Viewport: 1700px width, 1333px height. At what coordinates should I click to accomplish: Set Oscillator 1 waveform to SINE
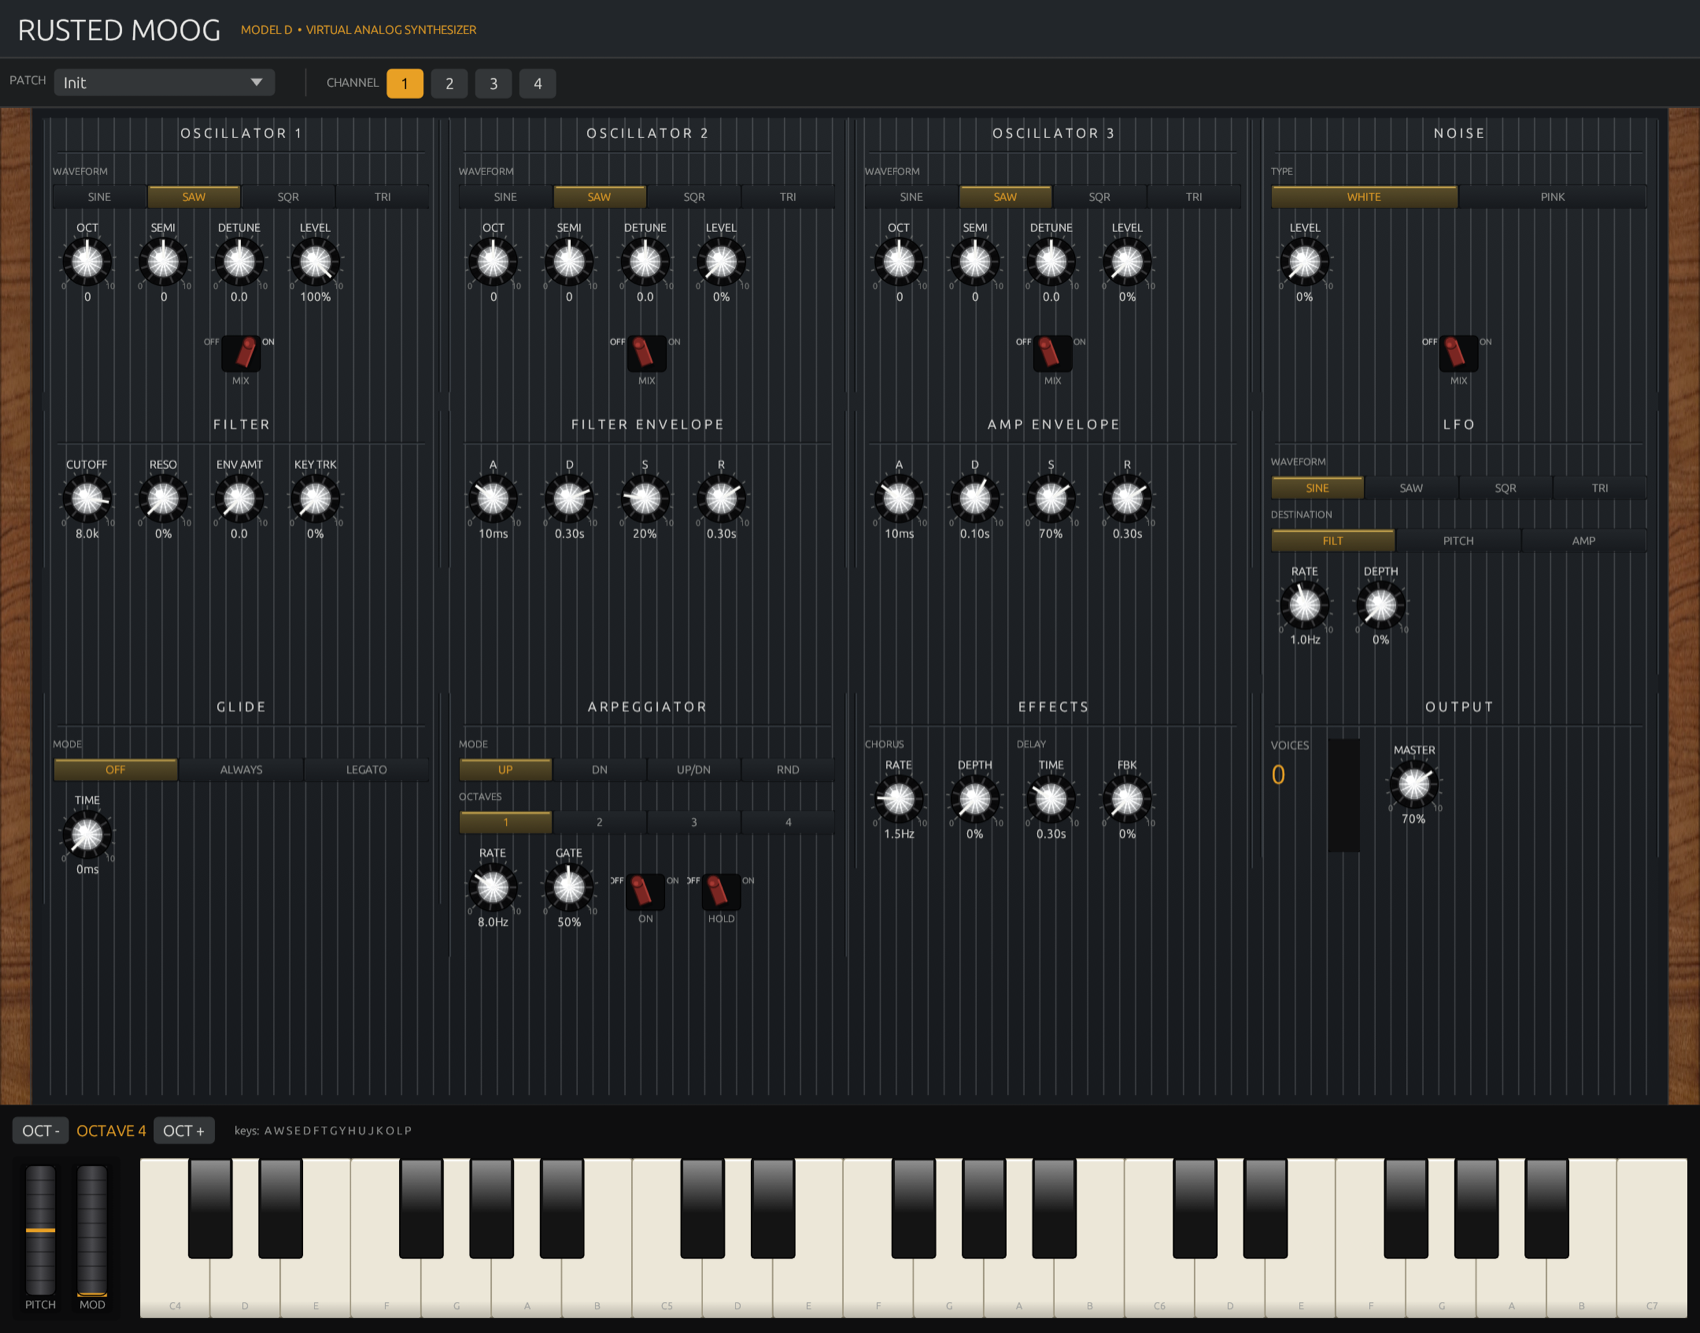pos(99,197)
